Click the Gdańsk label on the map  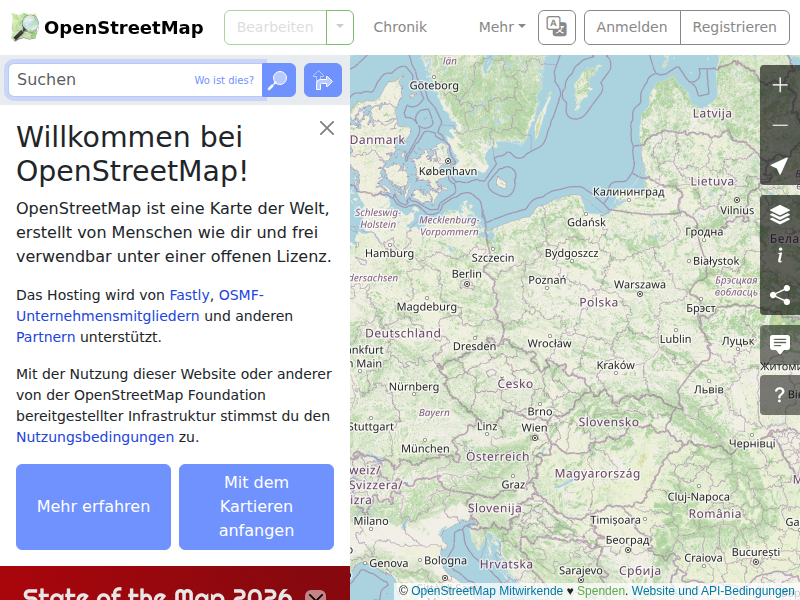[586, 222]
